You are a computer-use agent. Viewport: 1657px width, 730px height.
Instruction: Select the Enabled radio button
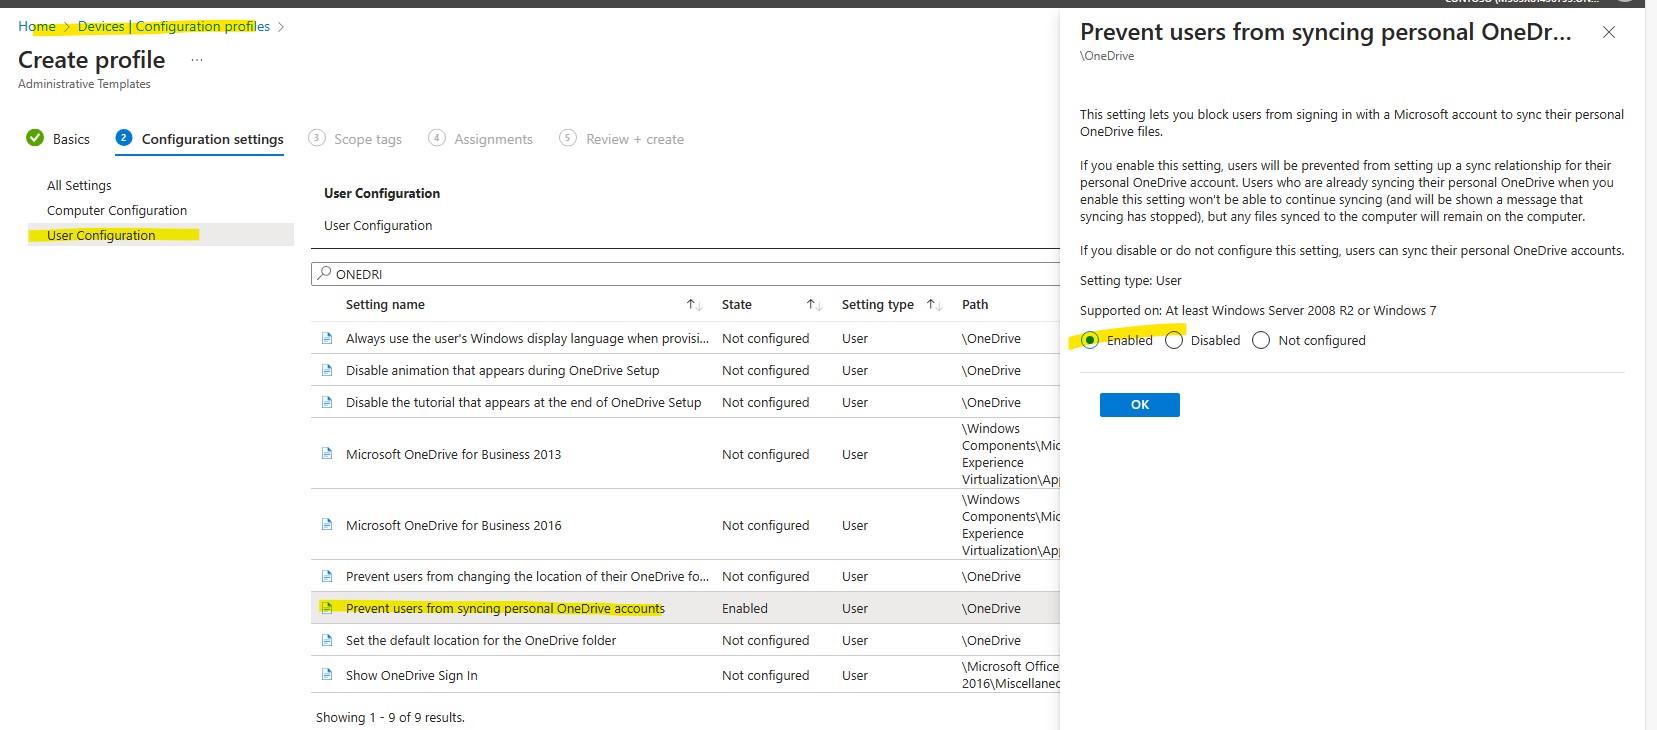point(1090,340)
